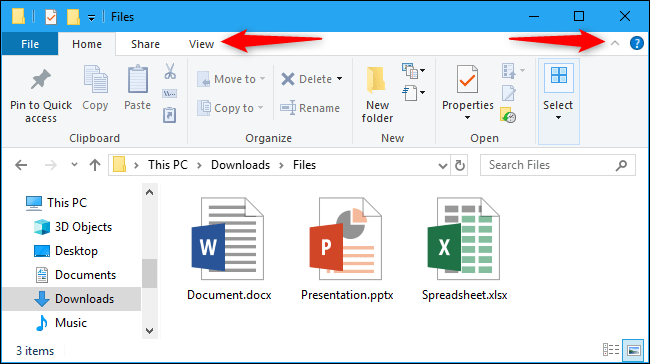650x364 pixels.
Task: Click the Paste shortcut icon in Clipboard
Action: [170, 115]
